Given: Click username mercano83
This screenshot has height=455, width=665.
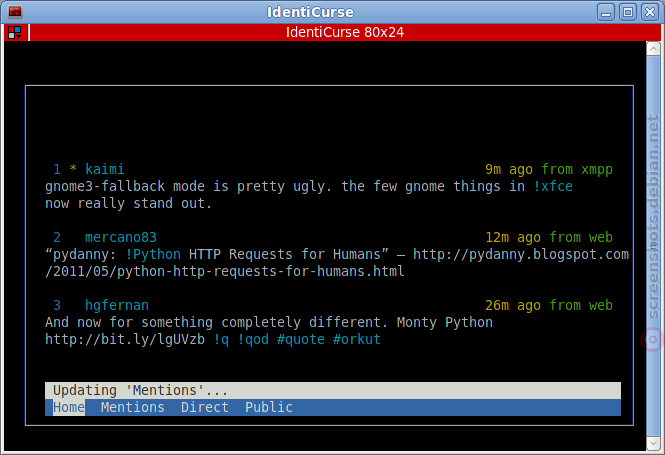Looking at the screenshot, I should click(121, 237).
